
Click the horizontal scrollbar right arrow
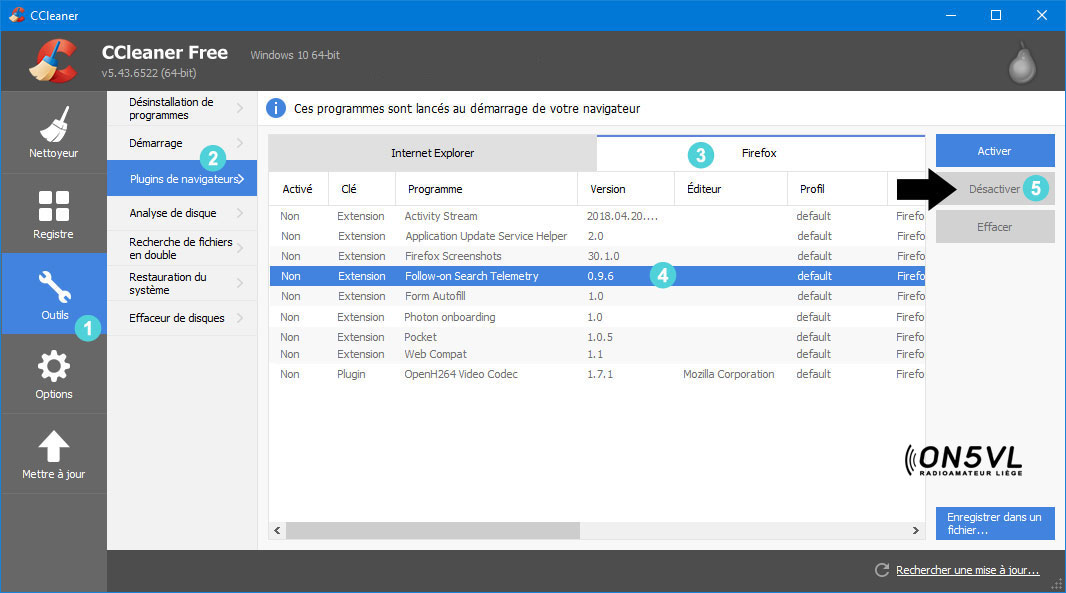click(x=916, y=530)
